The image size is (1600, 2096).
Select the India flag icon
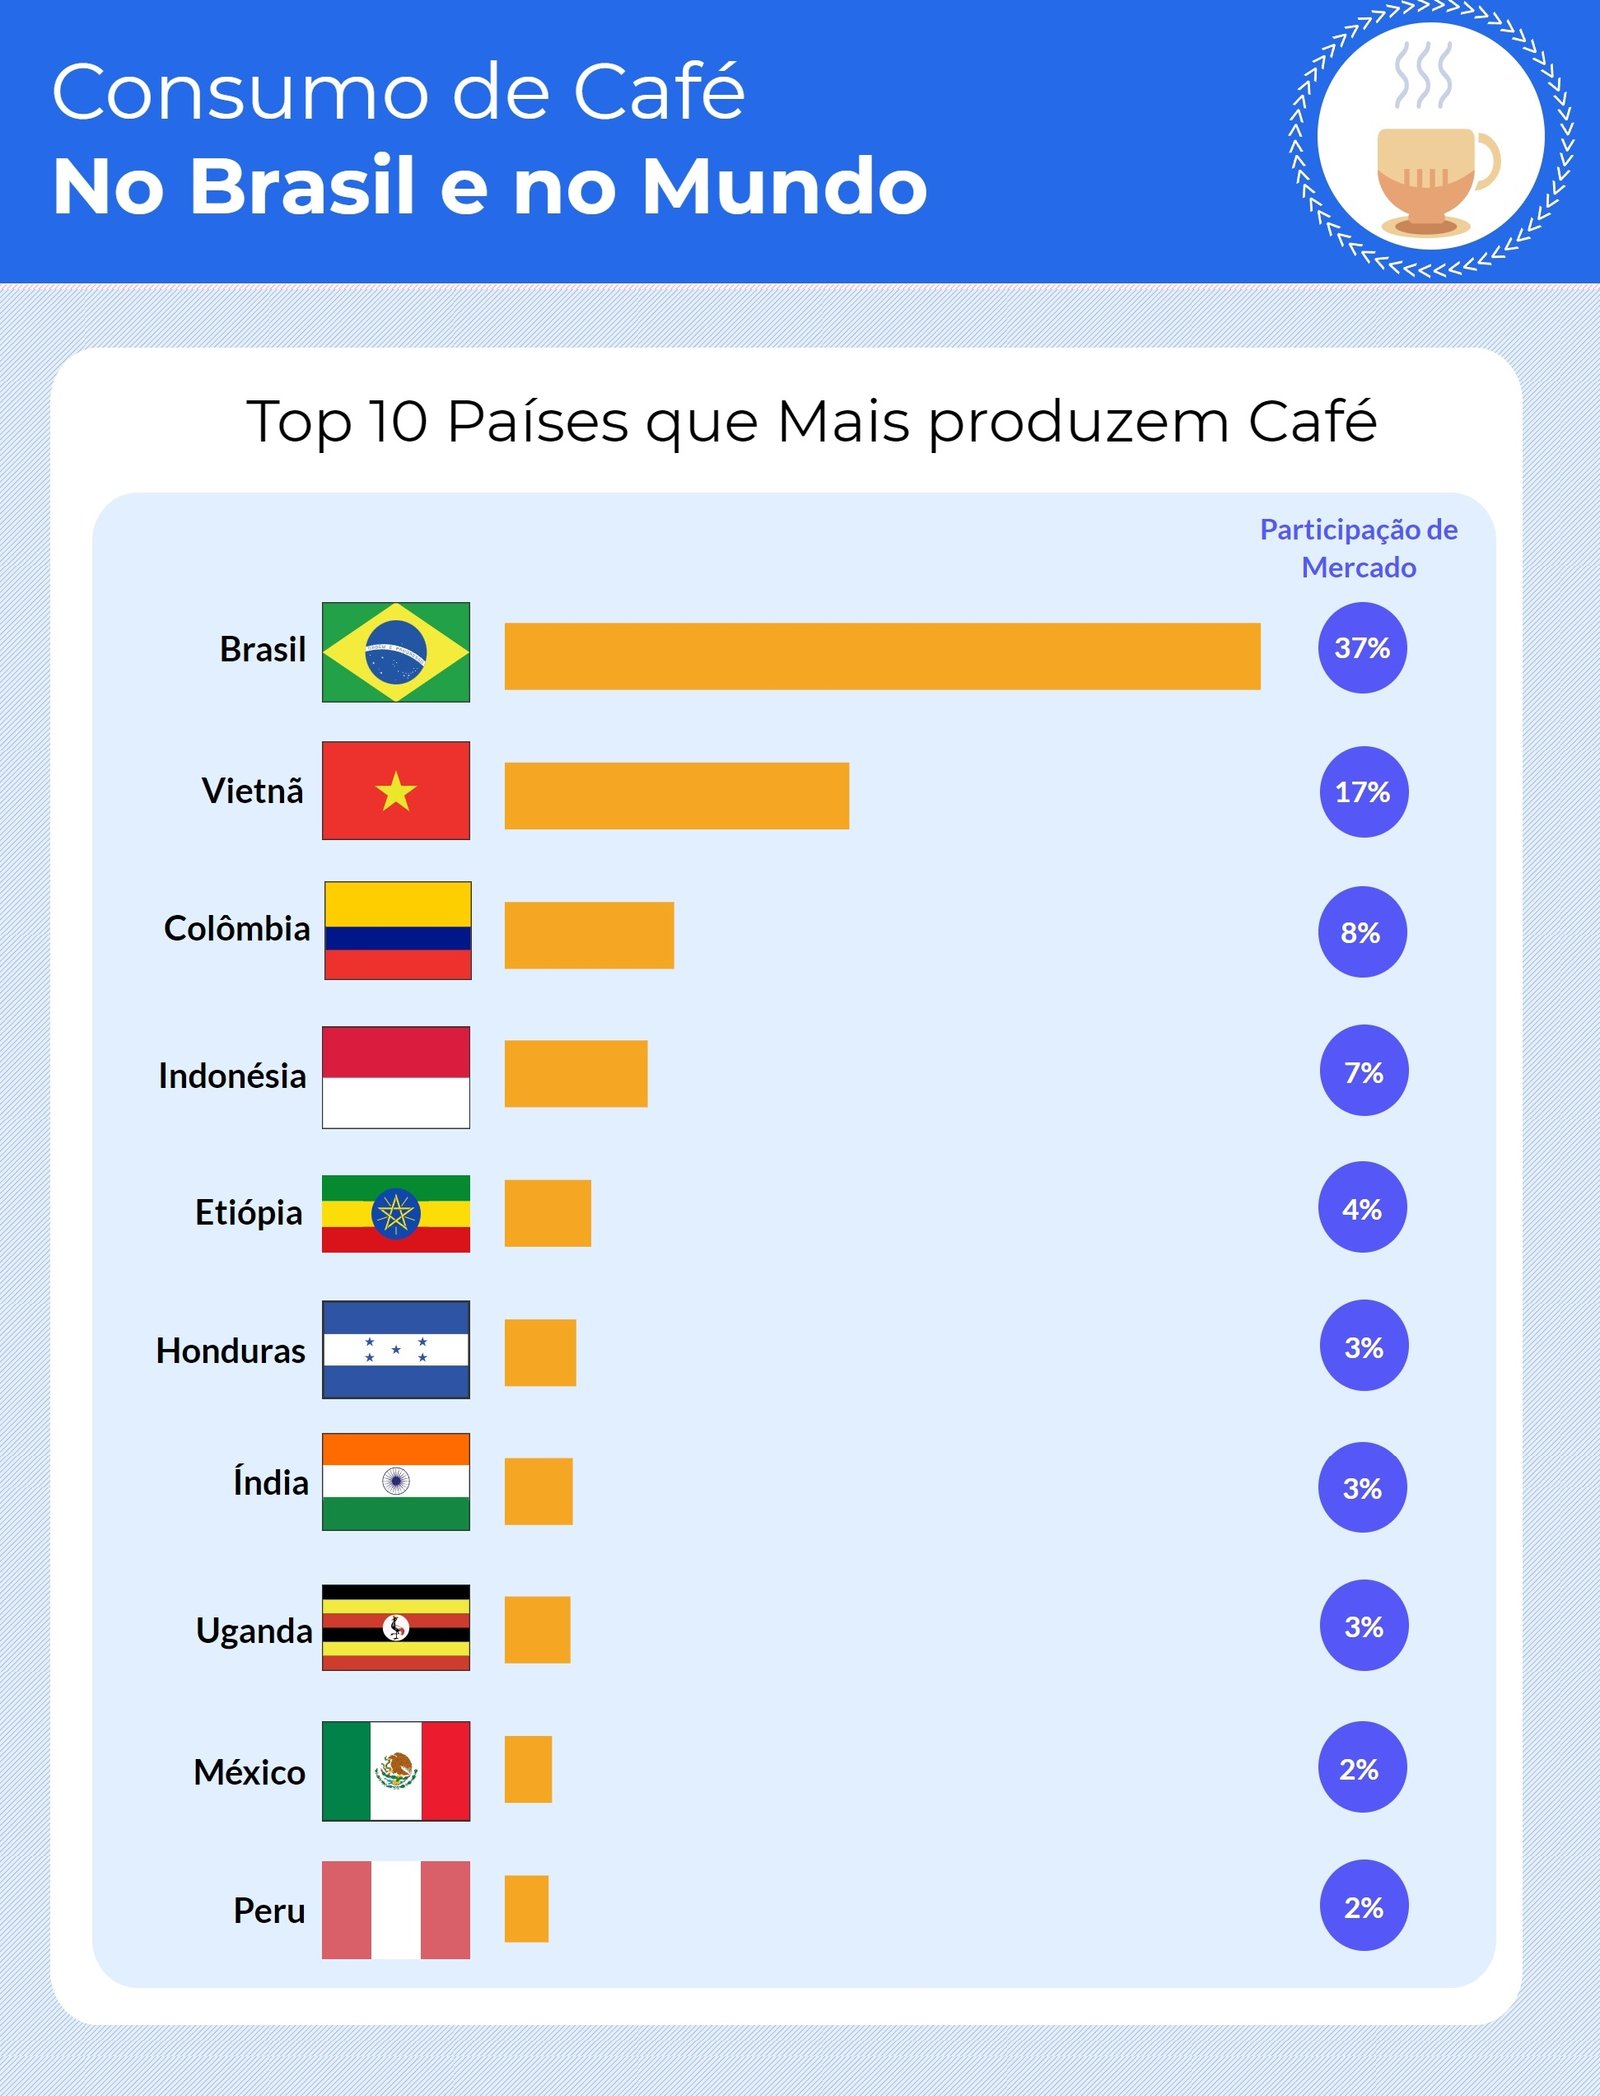(396, 1481)
